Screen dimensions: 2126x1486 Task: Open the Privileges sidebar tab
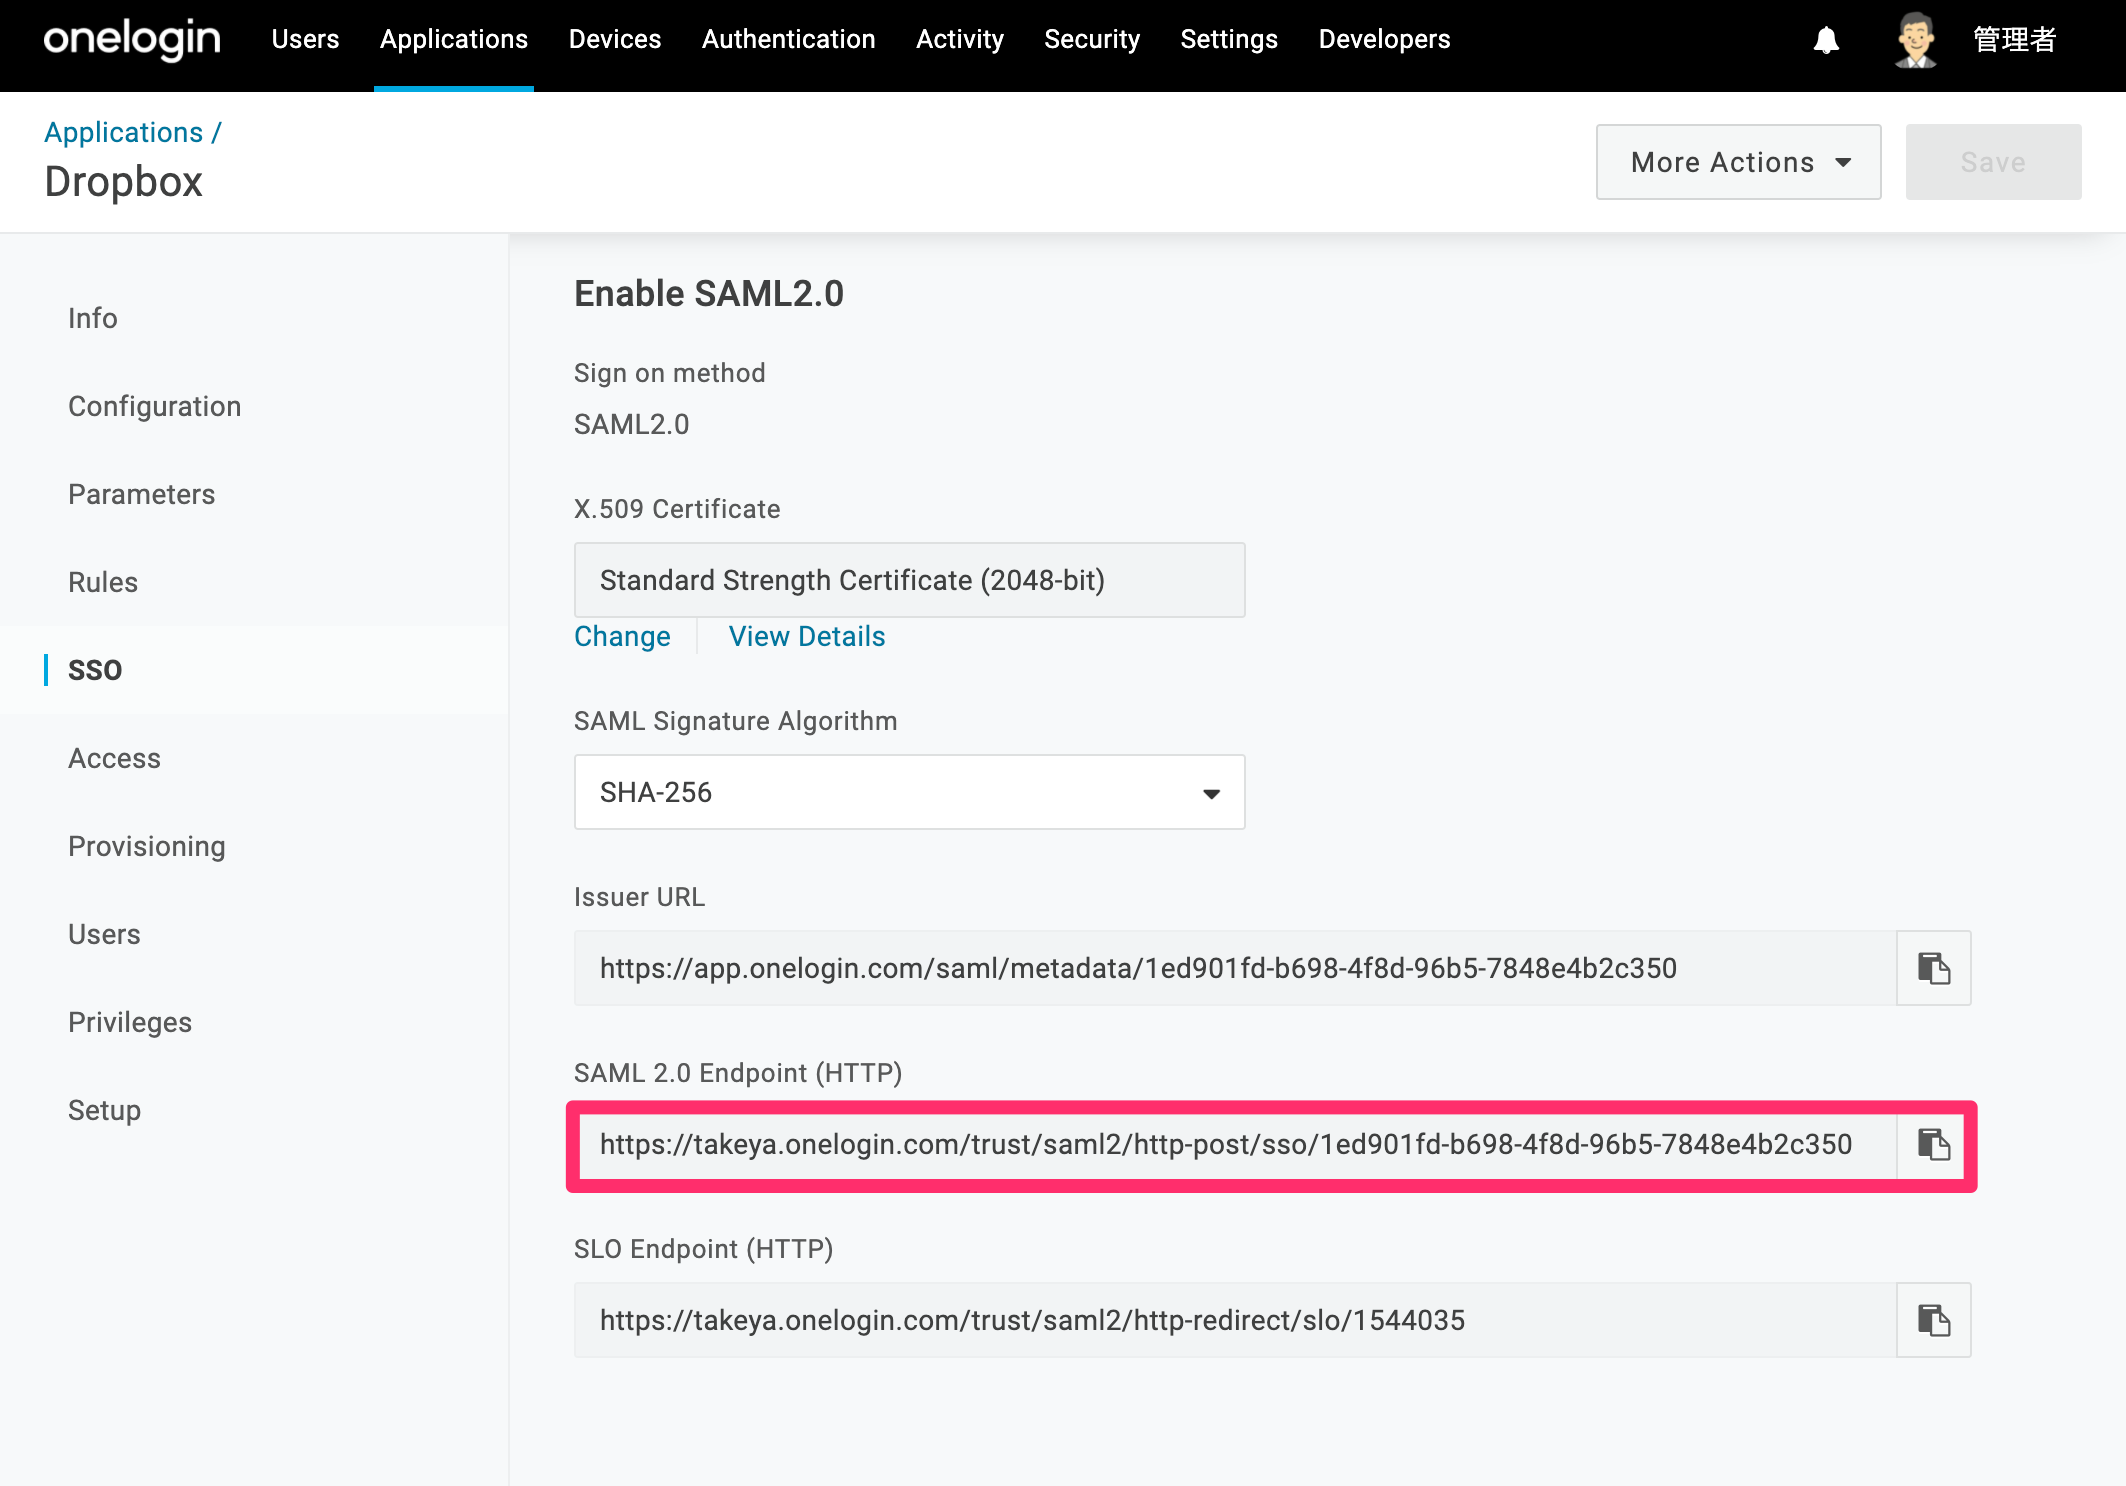130,1022
